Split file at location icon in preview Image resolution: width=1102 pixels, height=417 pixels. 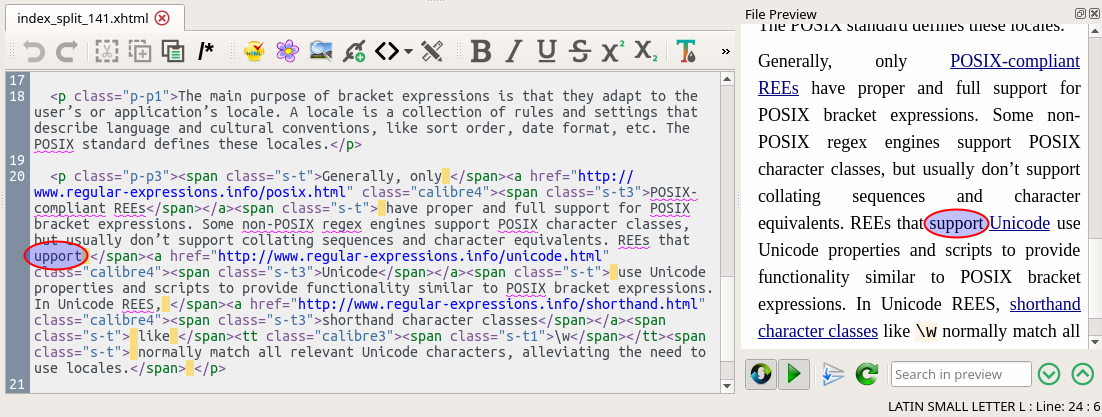pyautogui.click(x=834, y=373)
